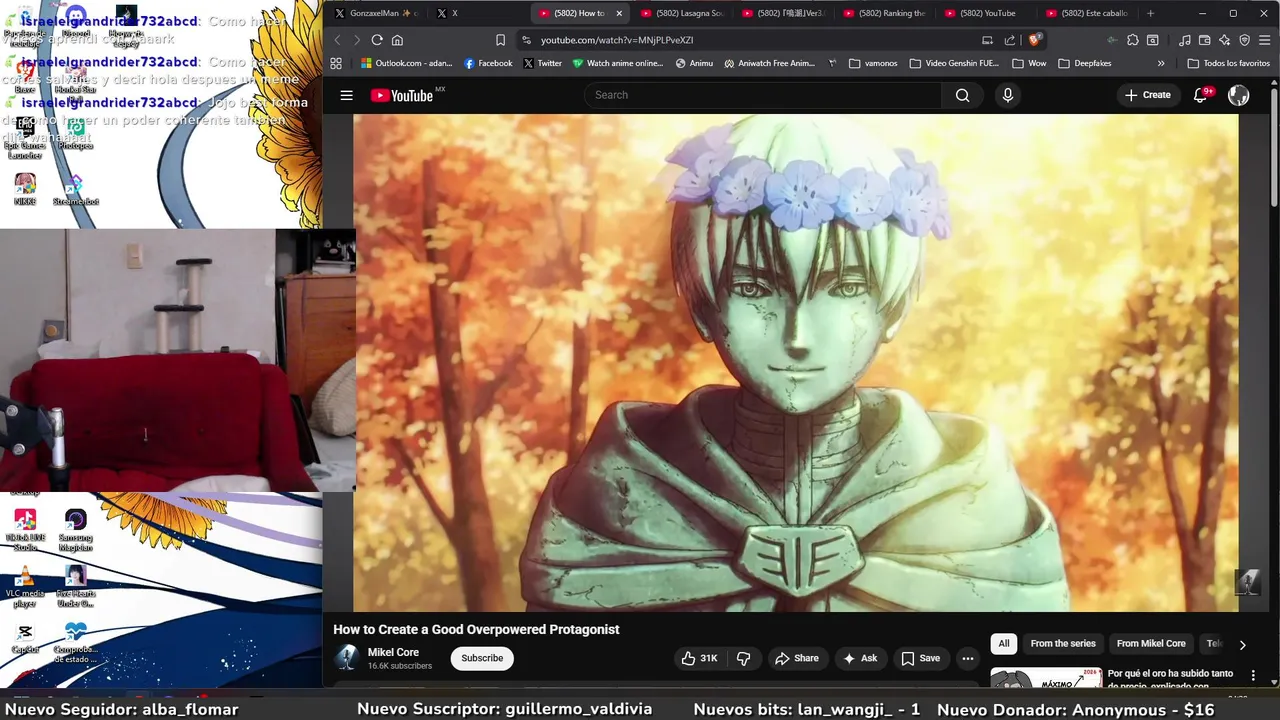Image resolution: width=1280 pixels, height=720 pixels.
Task: Show hidden bookmarks with the double chevron
Action: (x=1161, y=63)
